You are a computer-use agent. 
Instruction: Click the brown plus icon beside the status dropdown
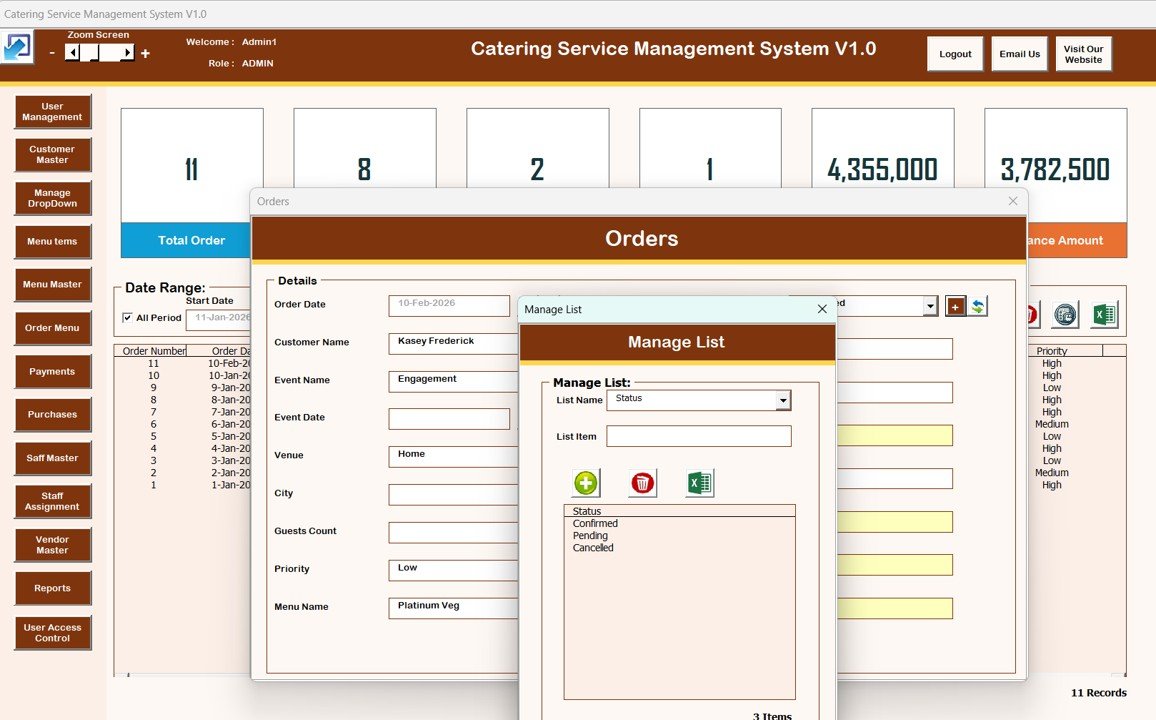(956, 306)
